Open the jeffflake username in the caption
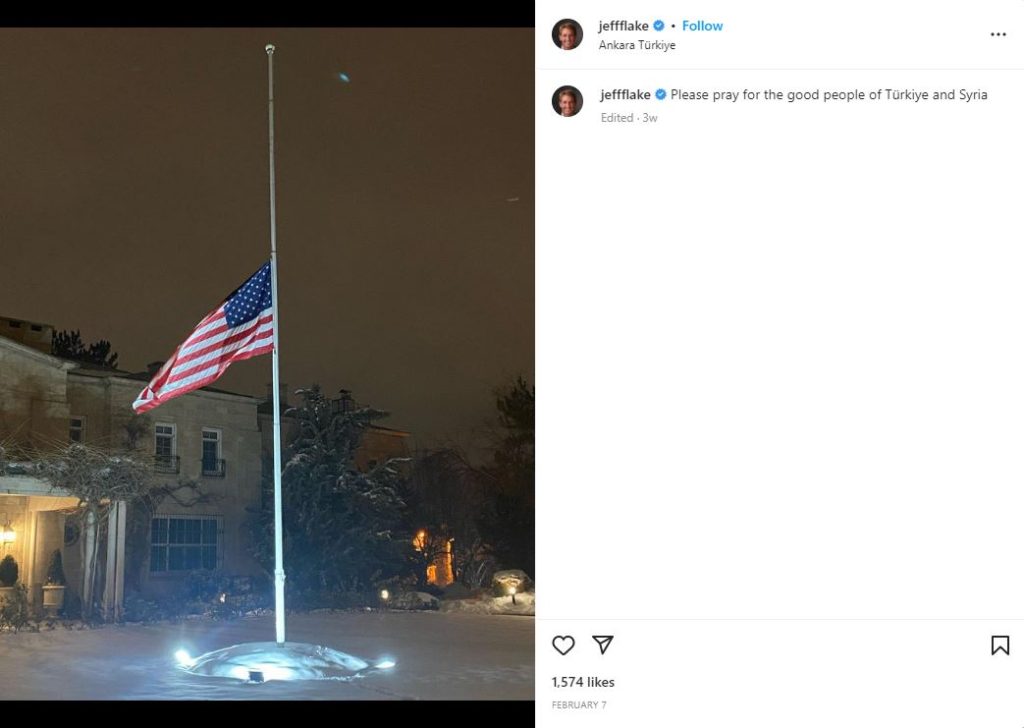The height and width of the screenshot is (728, 1024). point(625,95)
